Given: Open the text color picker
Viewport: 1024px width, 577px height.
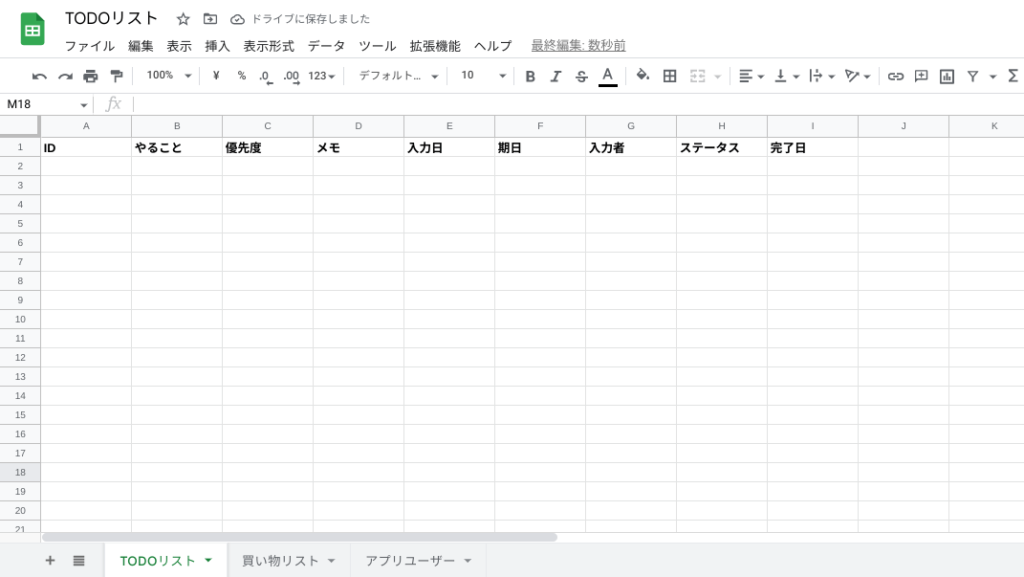Looking at the screenshot, I should (607, 76).
